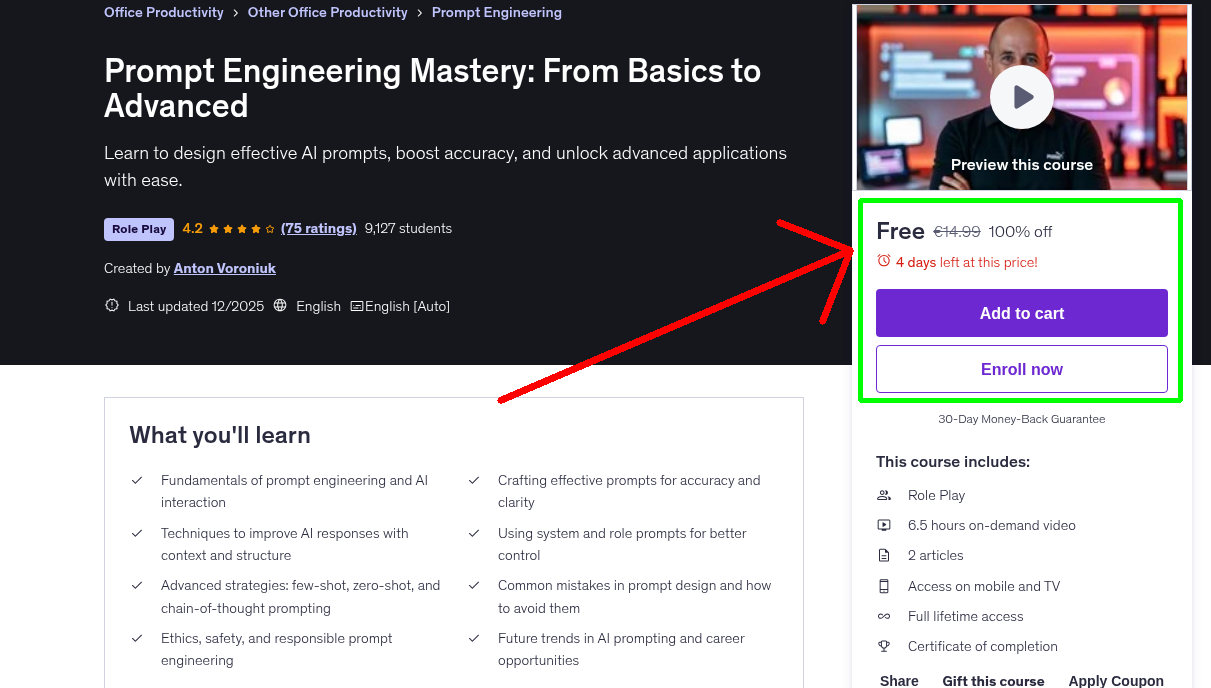Click the mobile icon beside Access on mobile and TV
The width and height of the screenshot is (1211, 688).
pyautogui.click(x=884, y=585)
